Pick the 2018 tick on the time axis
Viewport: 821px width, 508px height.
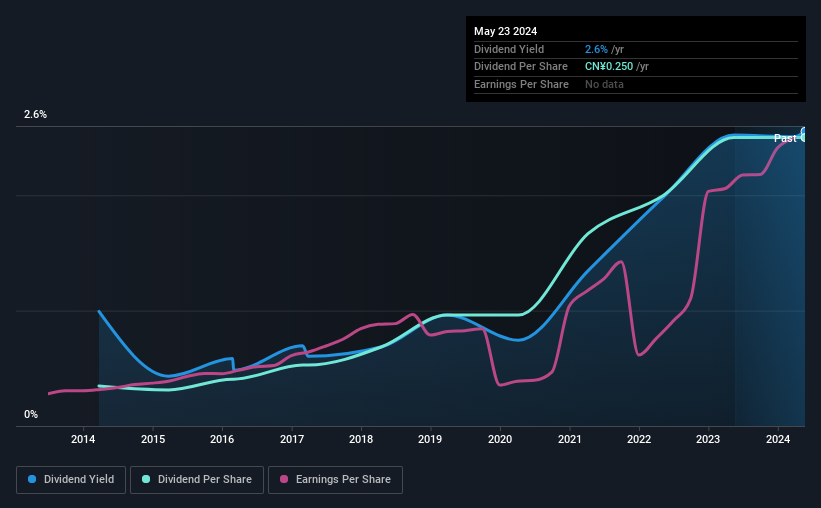click(361, 439)
